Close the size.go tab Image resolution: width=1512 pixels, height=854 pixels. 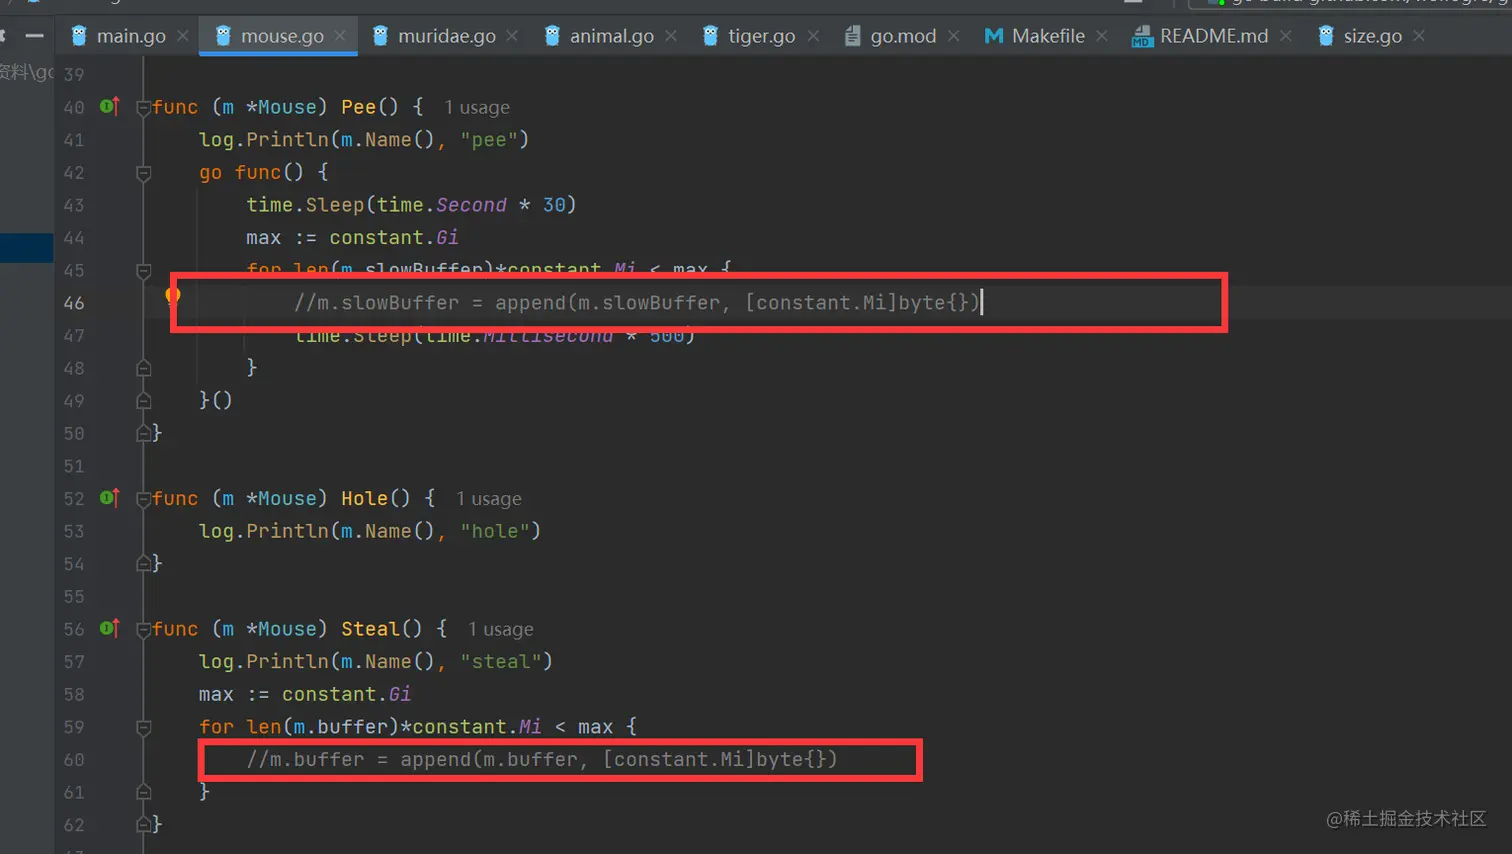[x=1419, y=36]
